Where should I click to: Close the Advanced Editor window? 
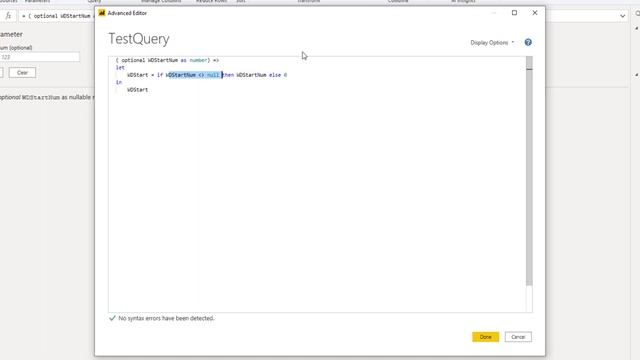point(535,13)
